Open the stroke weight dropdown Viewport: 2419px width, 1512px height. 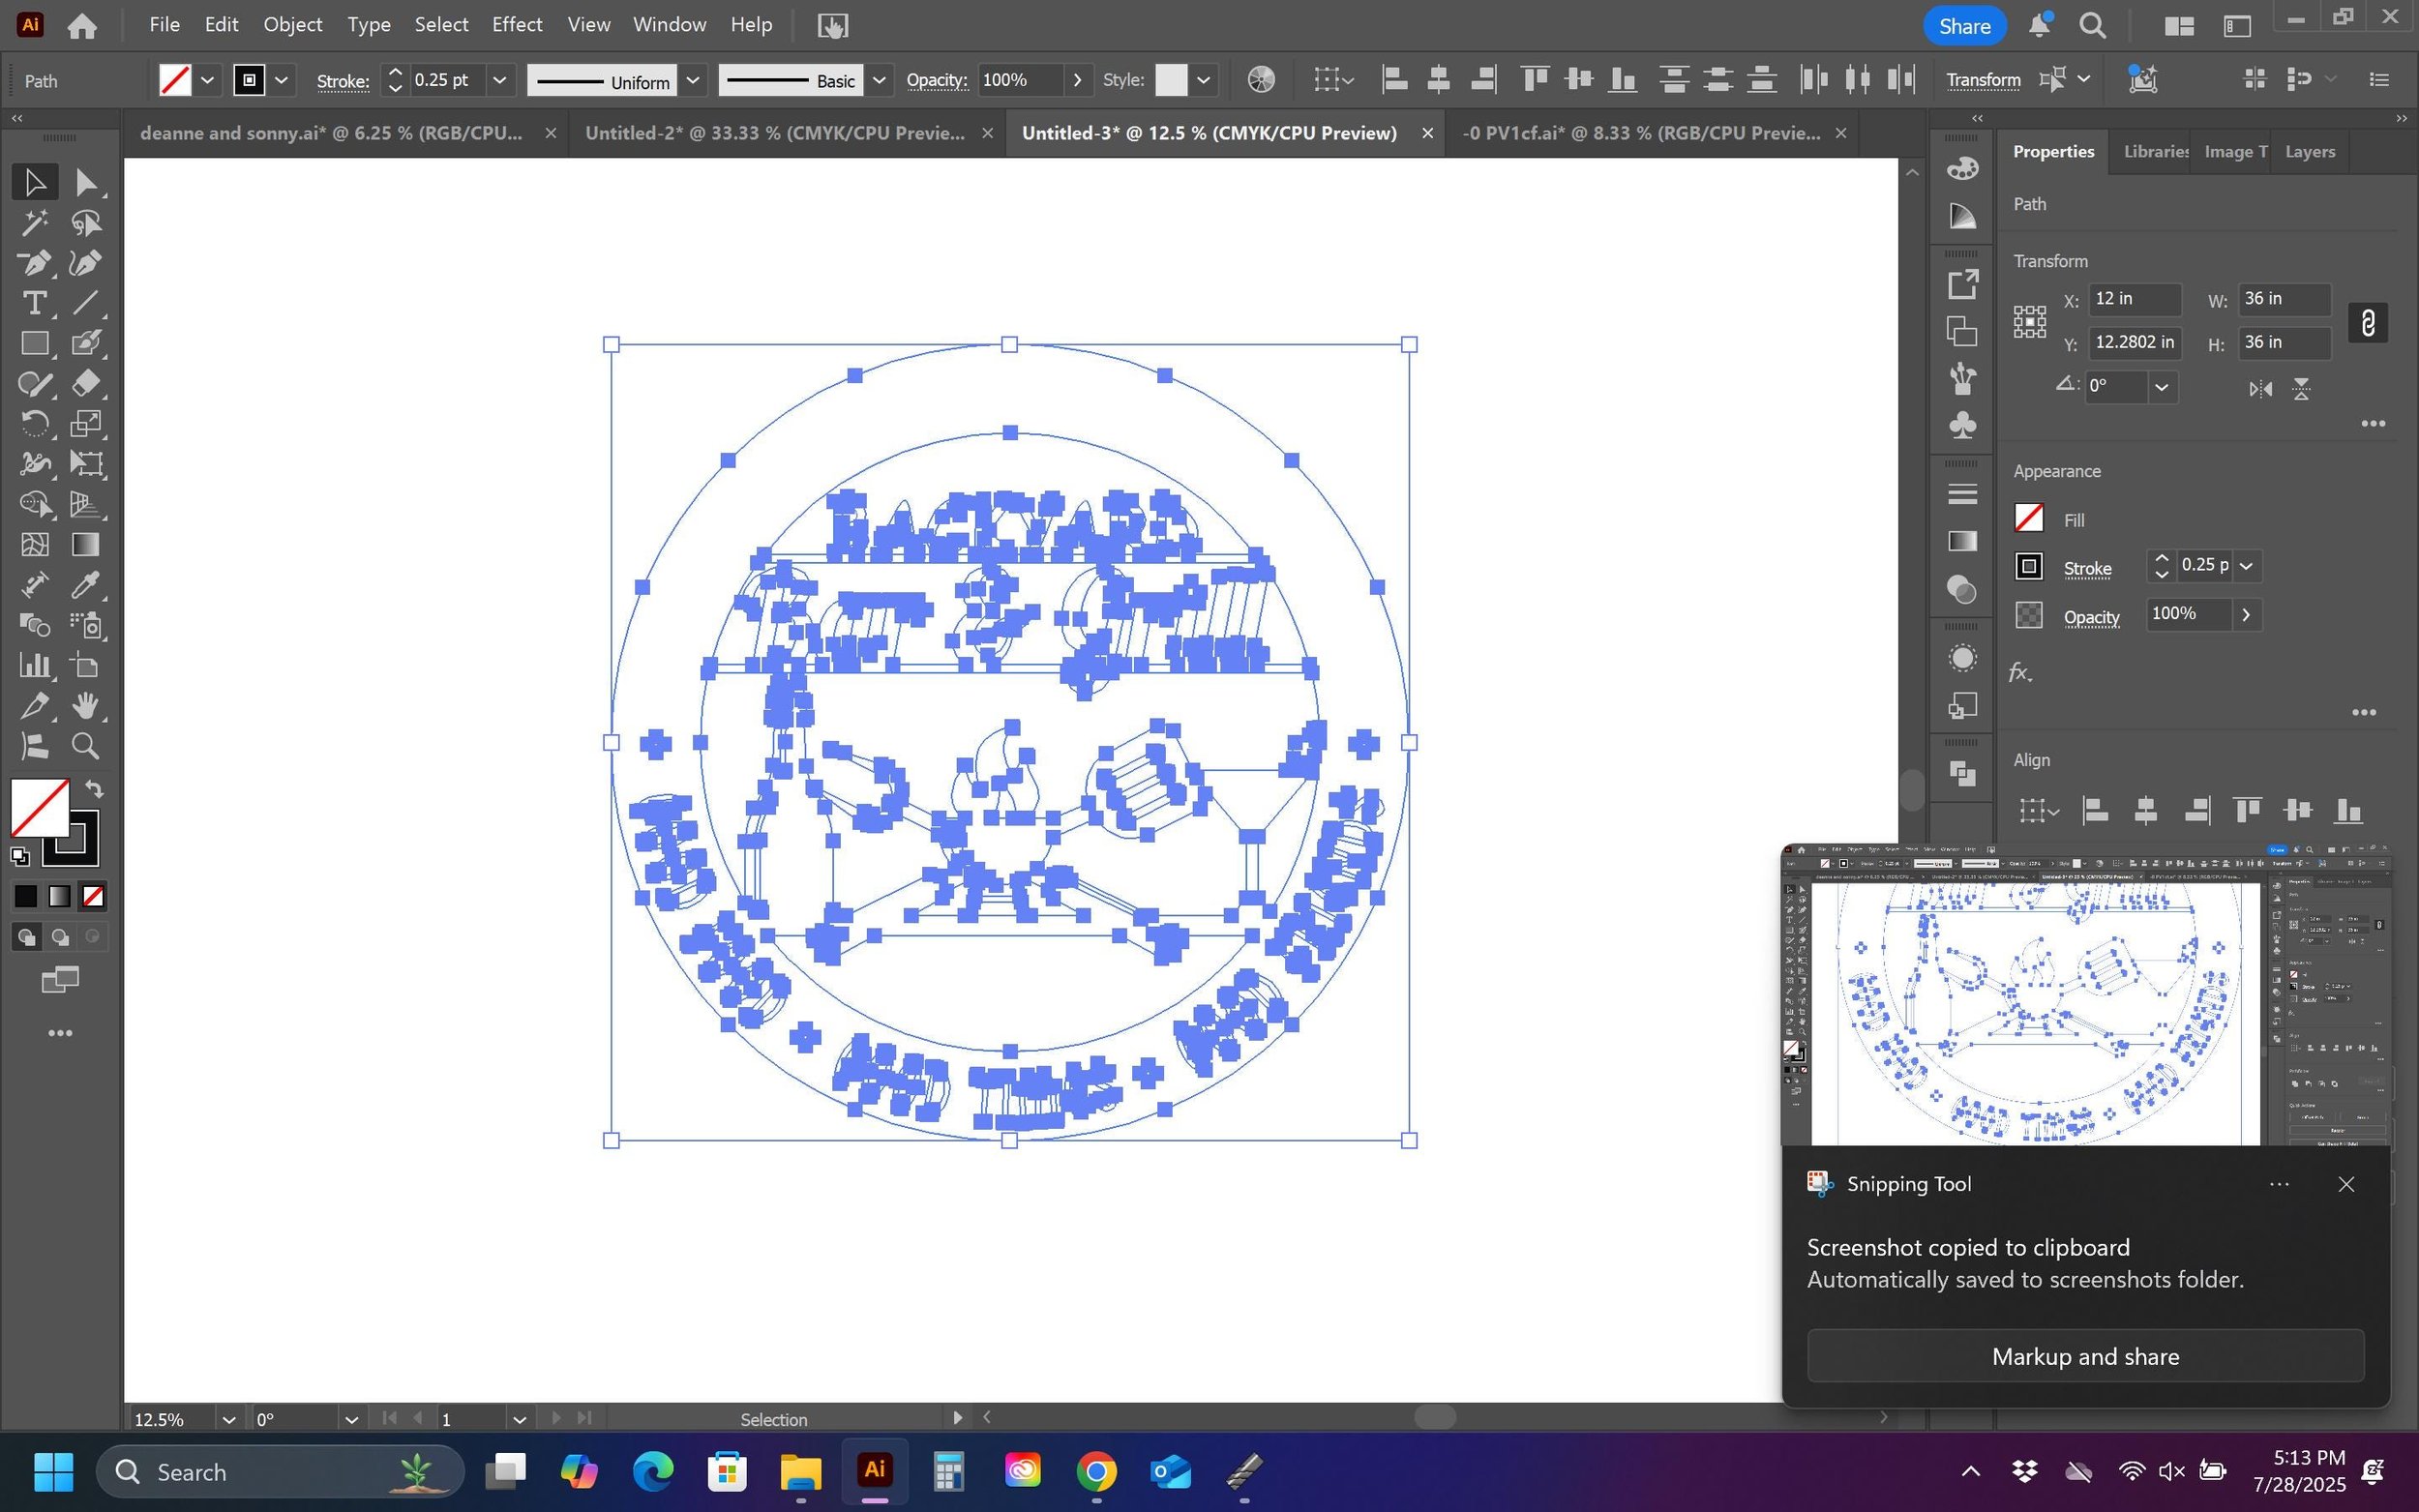[499, 80]
